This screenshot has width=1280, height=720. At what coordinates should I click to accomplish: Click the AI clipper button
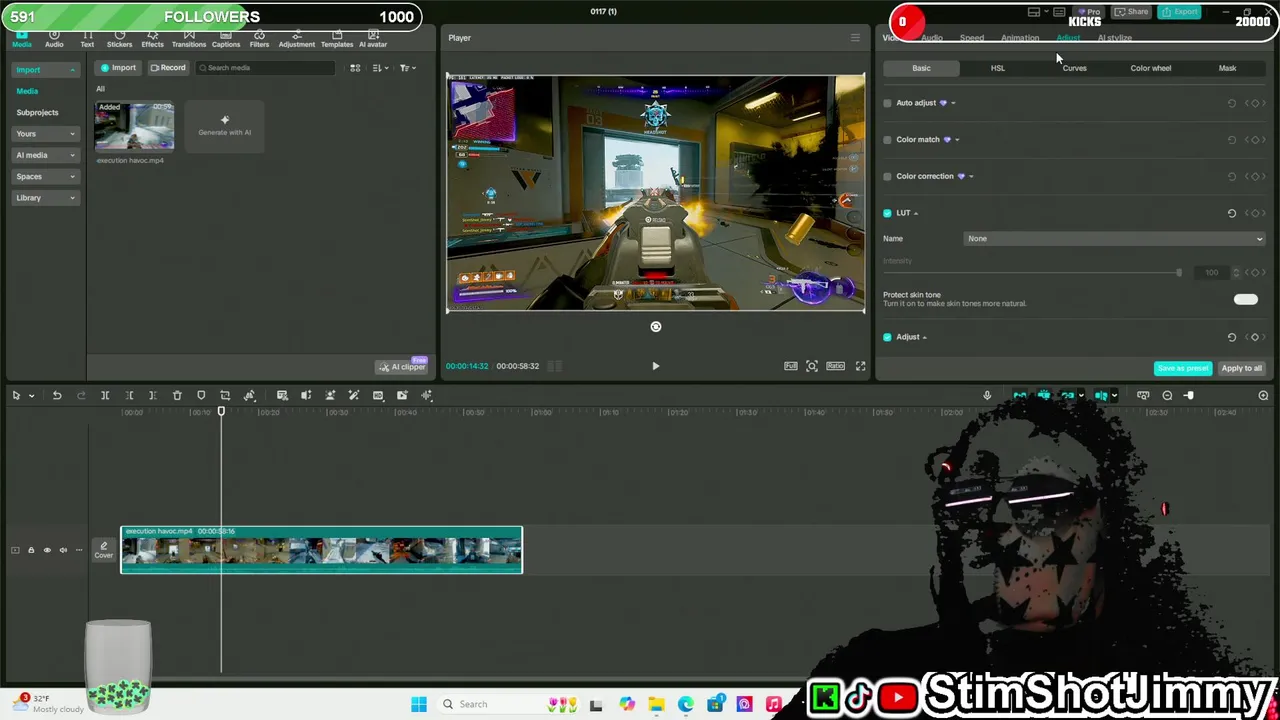pyautogui.click(x=402, y=367)
